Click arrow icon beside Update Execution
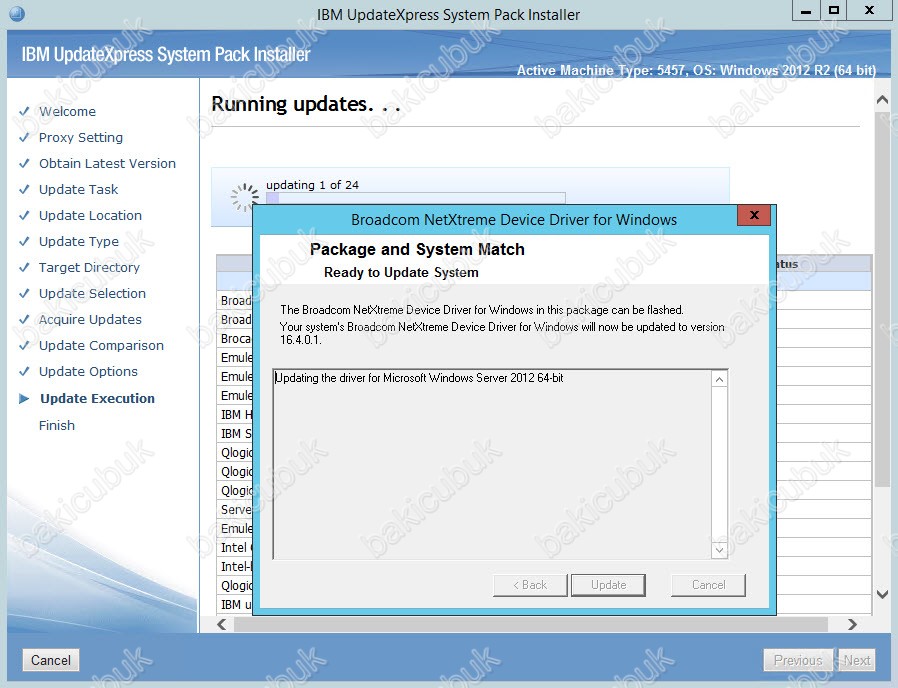898x688 pixels. click(24, 399)
